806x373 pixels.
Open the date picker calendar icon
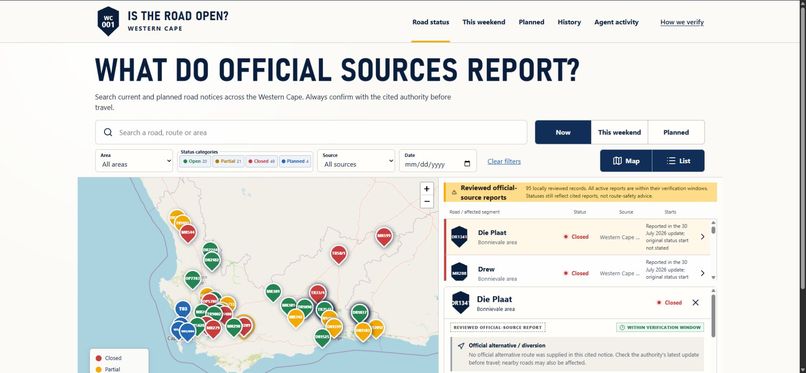[x=467, y=164]
